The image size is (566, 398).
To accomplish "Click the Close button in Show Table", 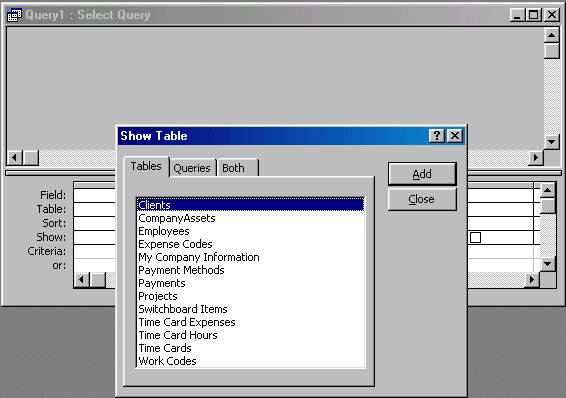I will coord(422,199).
